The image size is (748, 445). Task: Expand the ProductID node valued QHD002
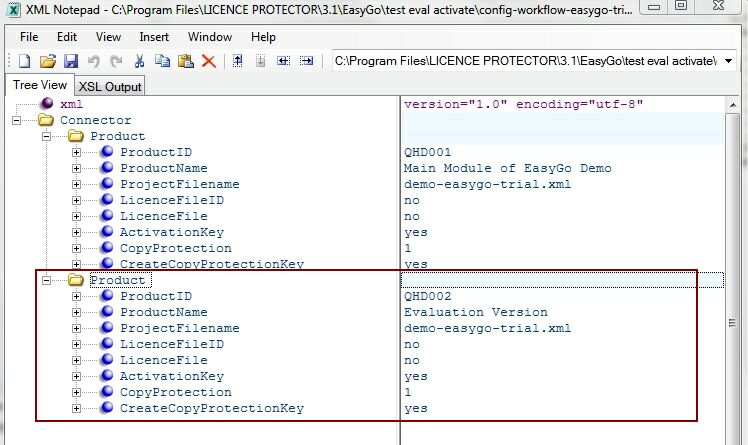click(76, 297)
